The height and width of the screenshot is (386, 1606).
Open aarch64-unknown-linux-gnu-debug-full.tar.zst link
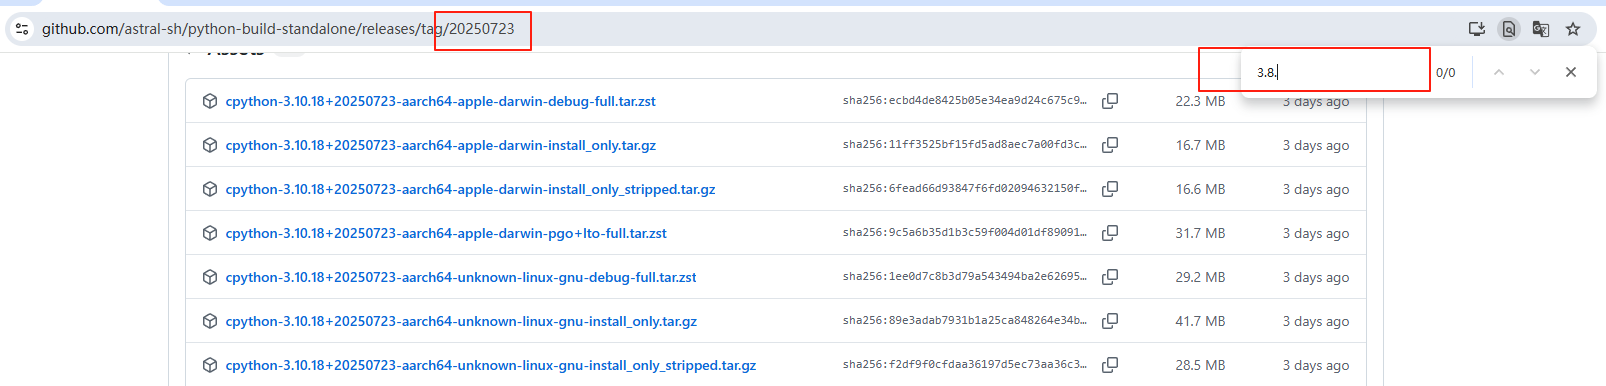tap(461, 277)
